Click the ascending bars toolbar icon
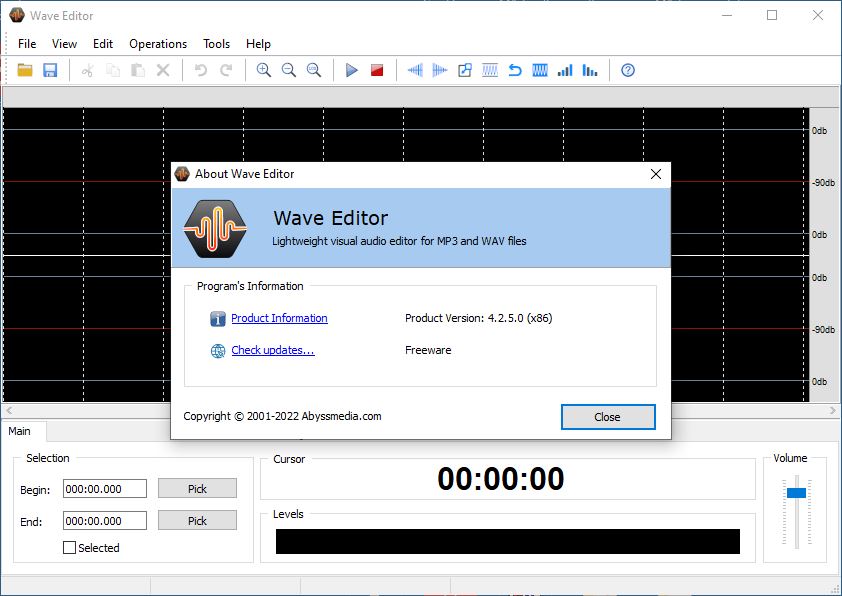842x596 pixels. [565, 70]
